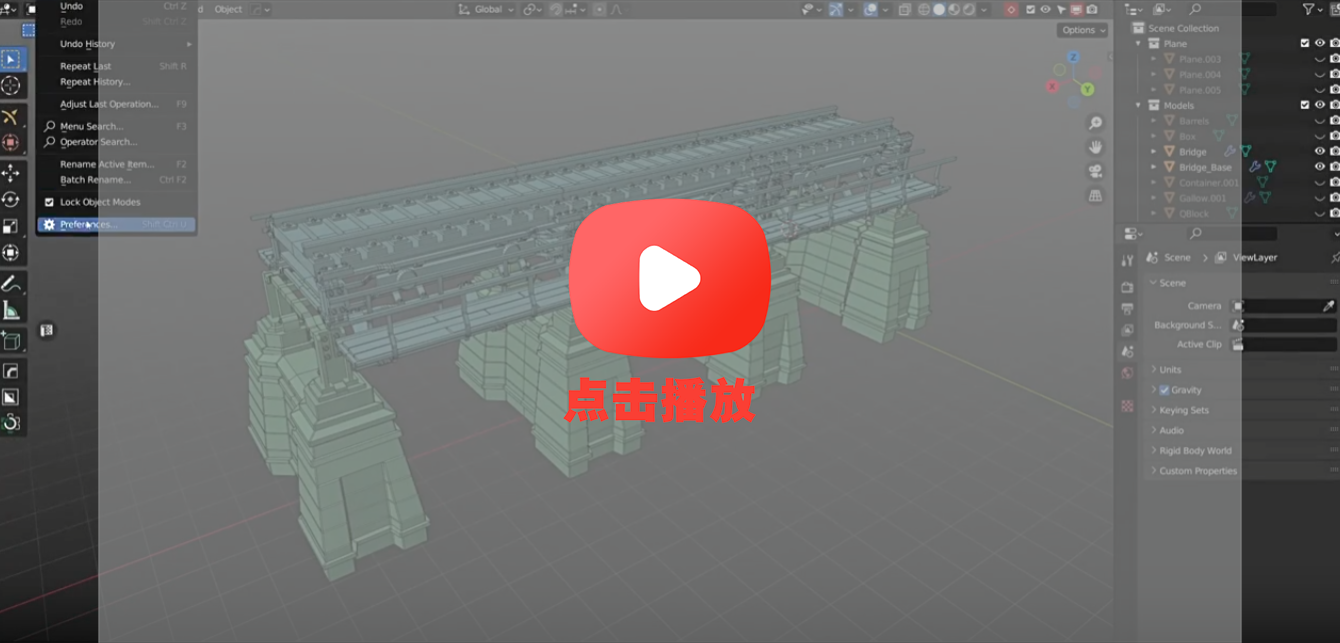Open the Texture properties tab
The width and height of the screenshot is (1340, 643).
[1128, 407]
